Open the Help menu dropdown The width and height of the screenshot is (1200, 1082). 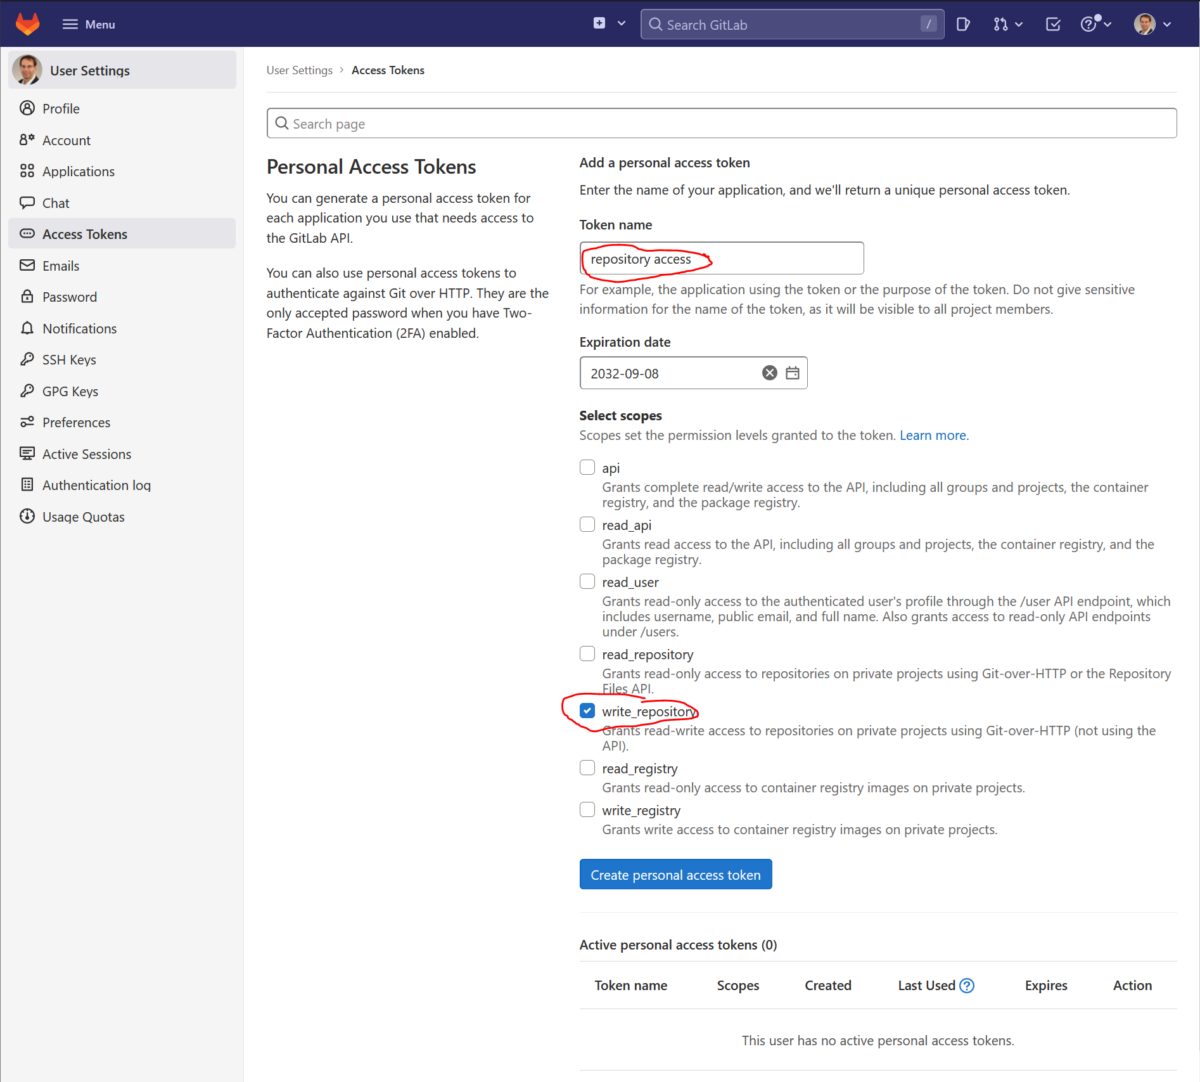coord(1096,24)
